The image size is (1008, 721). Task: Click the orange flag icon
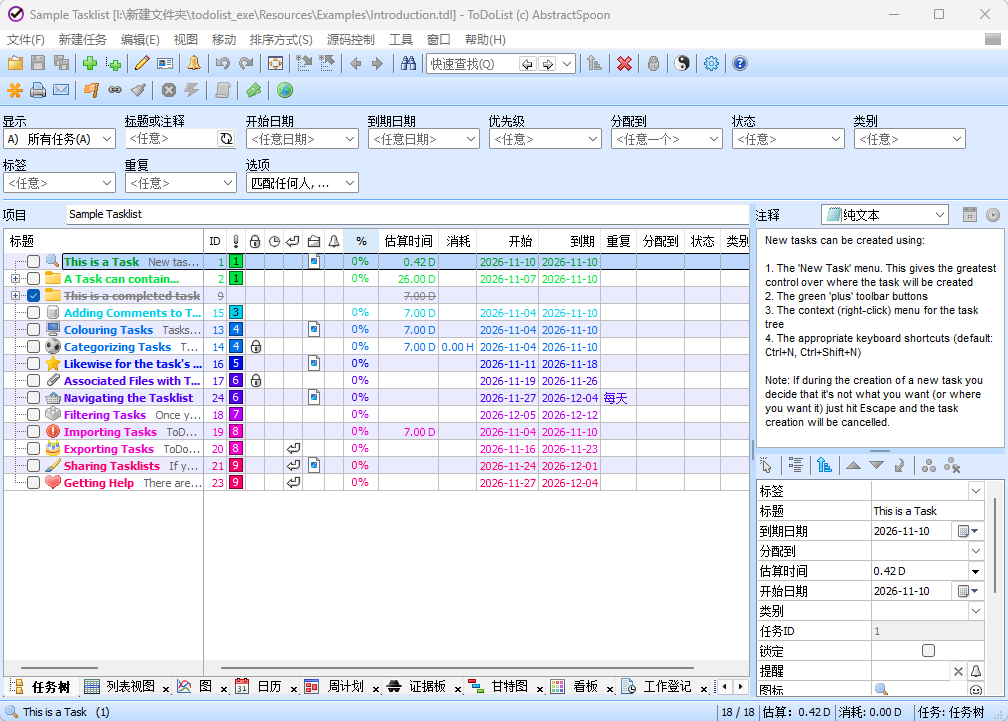tap(91, 91)
